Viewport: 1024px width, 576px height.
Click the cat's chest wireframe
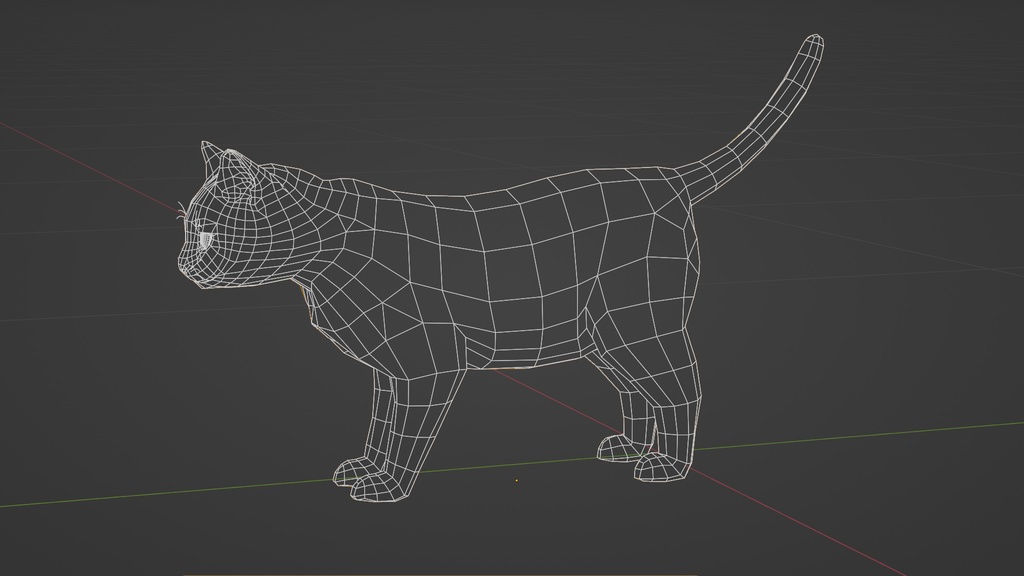pos(330,320)
